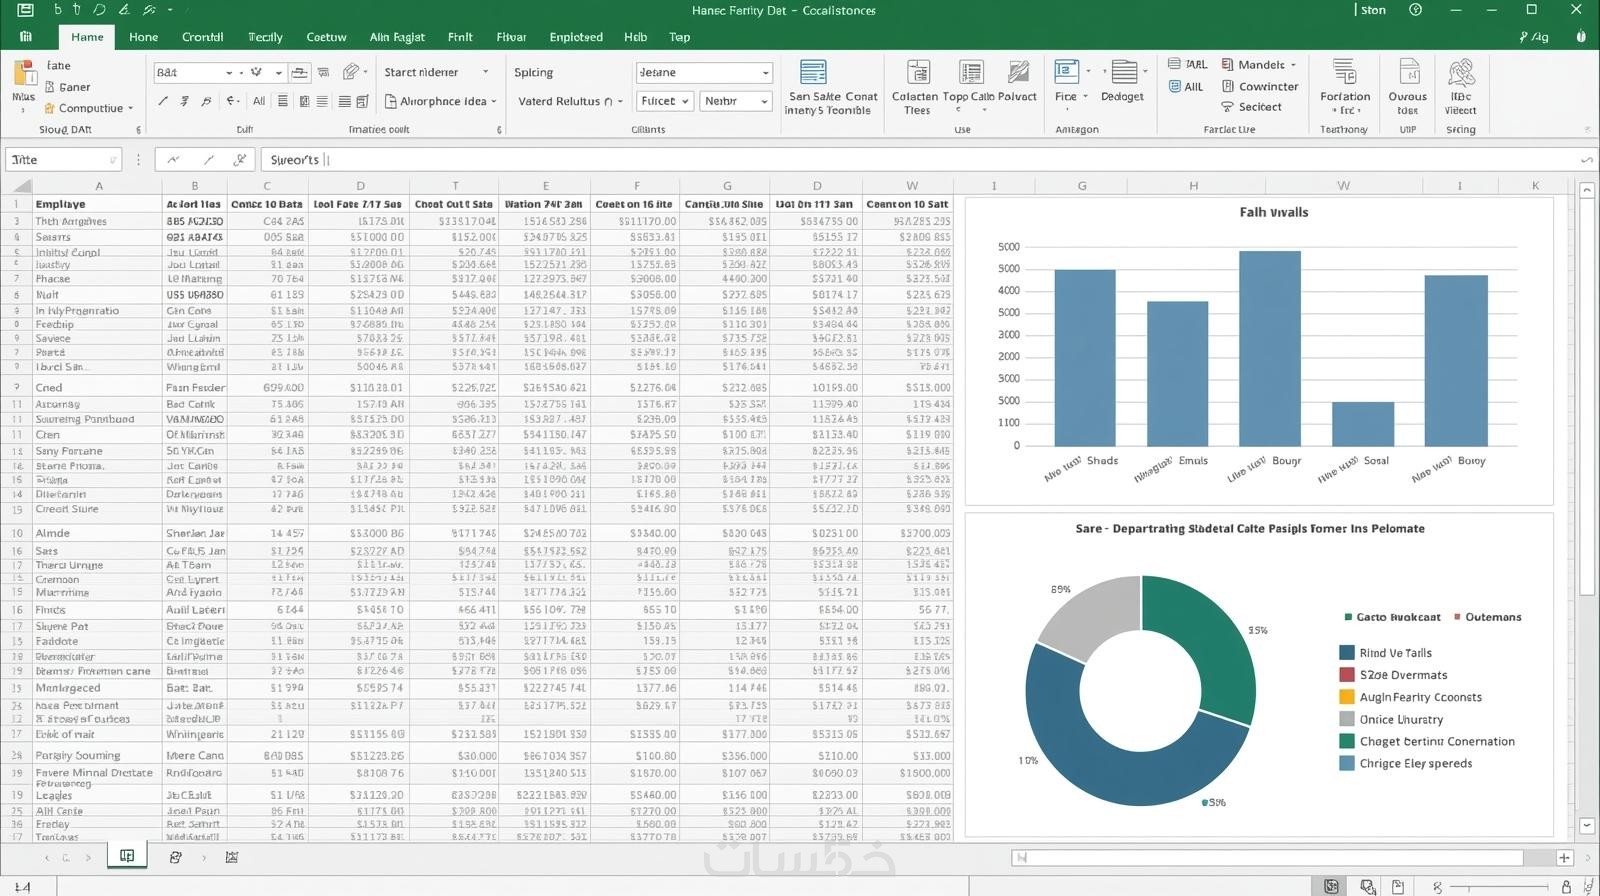
Task: Click the paint format icon in the font row
Action: tap(350, 72)
